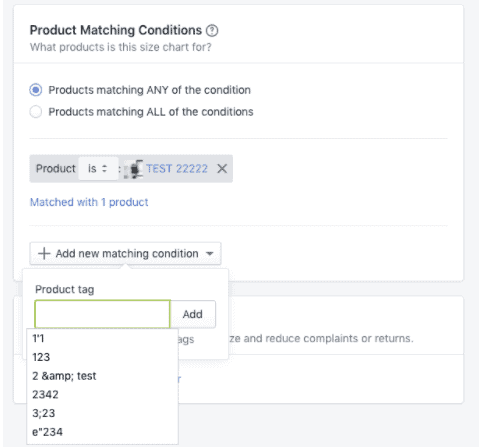The image size is (479, 447).
Task: Click the help question mark icon
Action: 212,31
